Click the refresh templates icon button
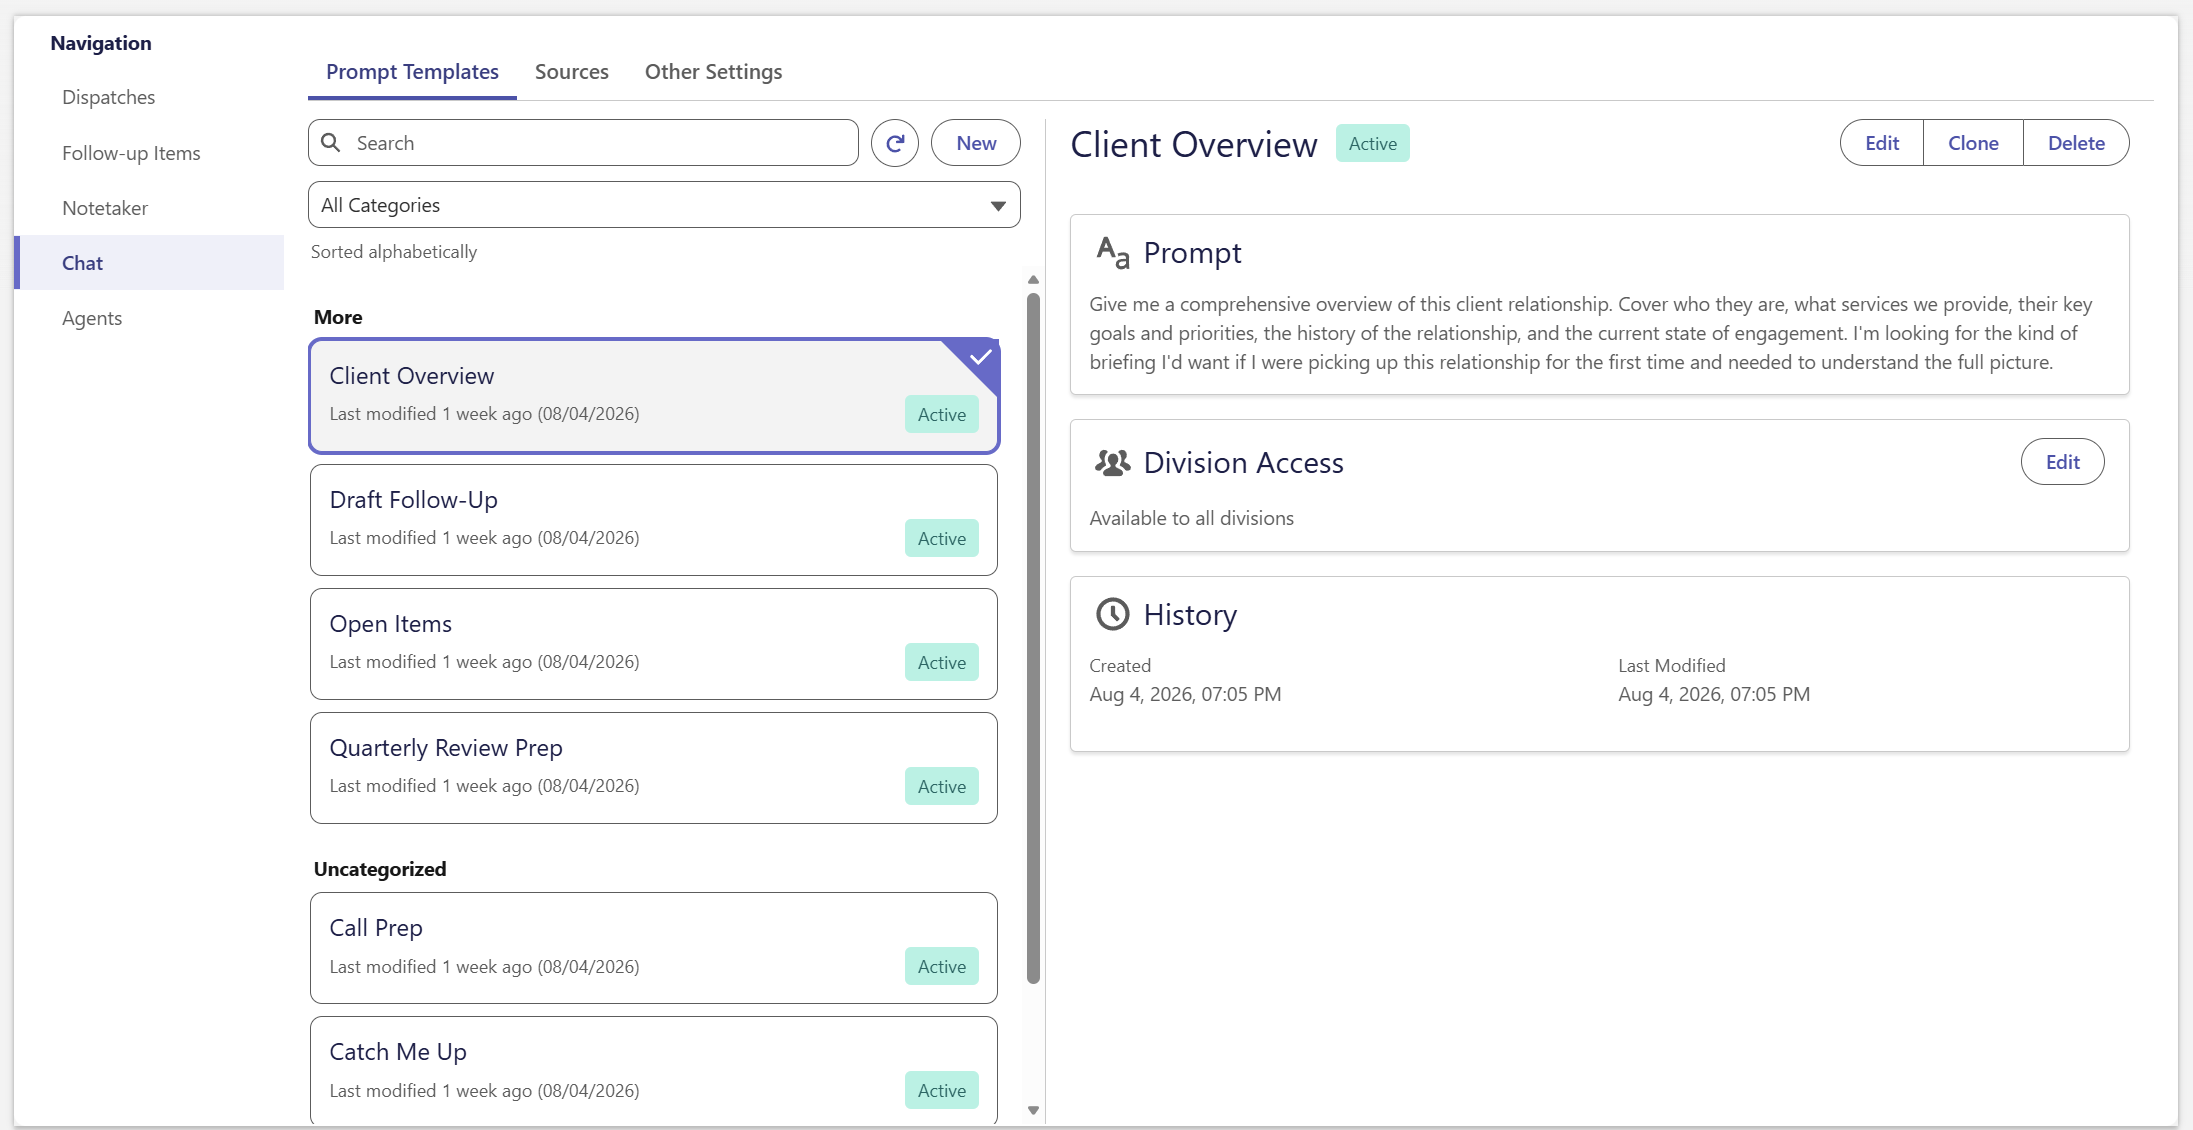 [x=894, y=143]
